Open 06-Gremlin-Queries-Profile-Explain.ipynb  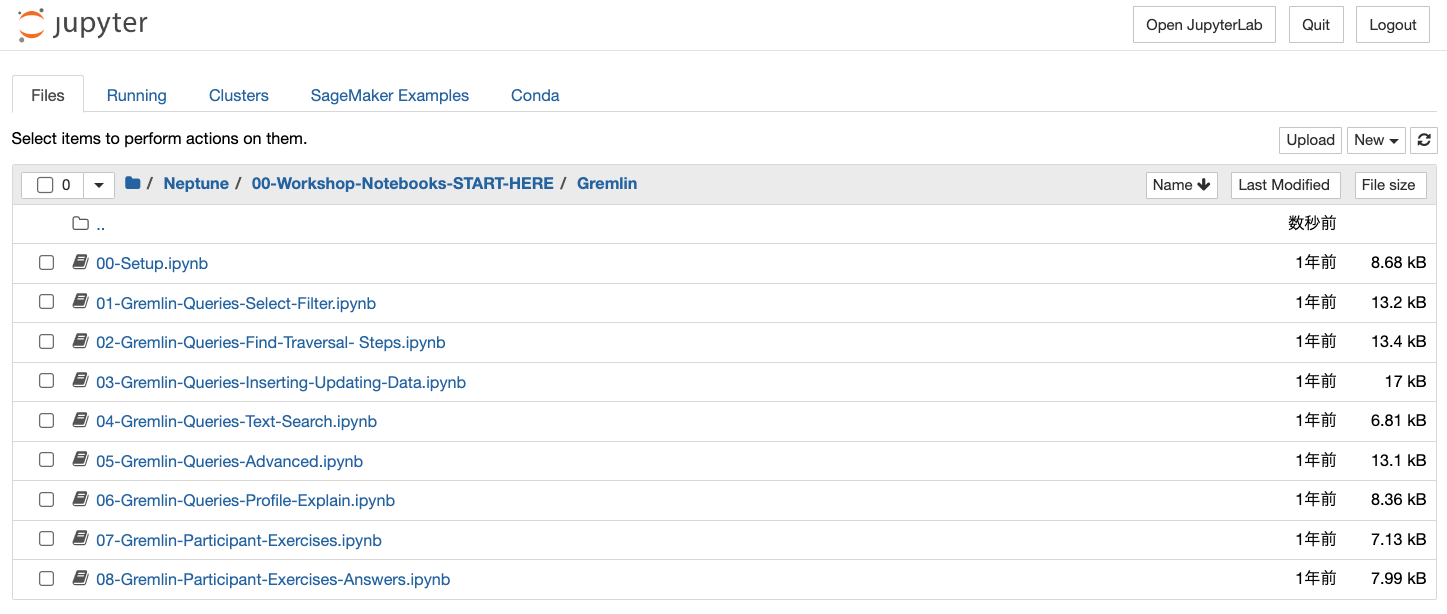click(x=245, y=500)
